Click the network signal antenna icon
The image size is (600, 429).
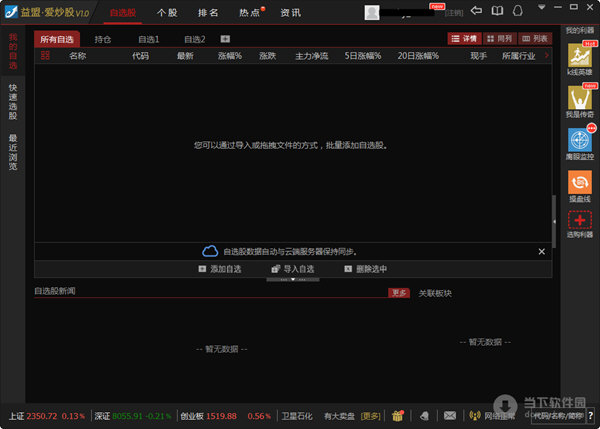coord(474,416)
